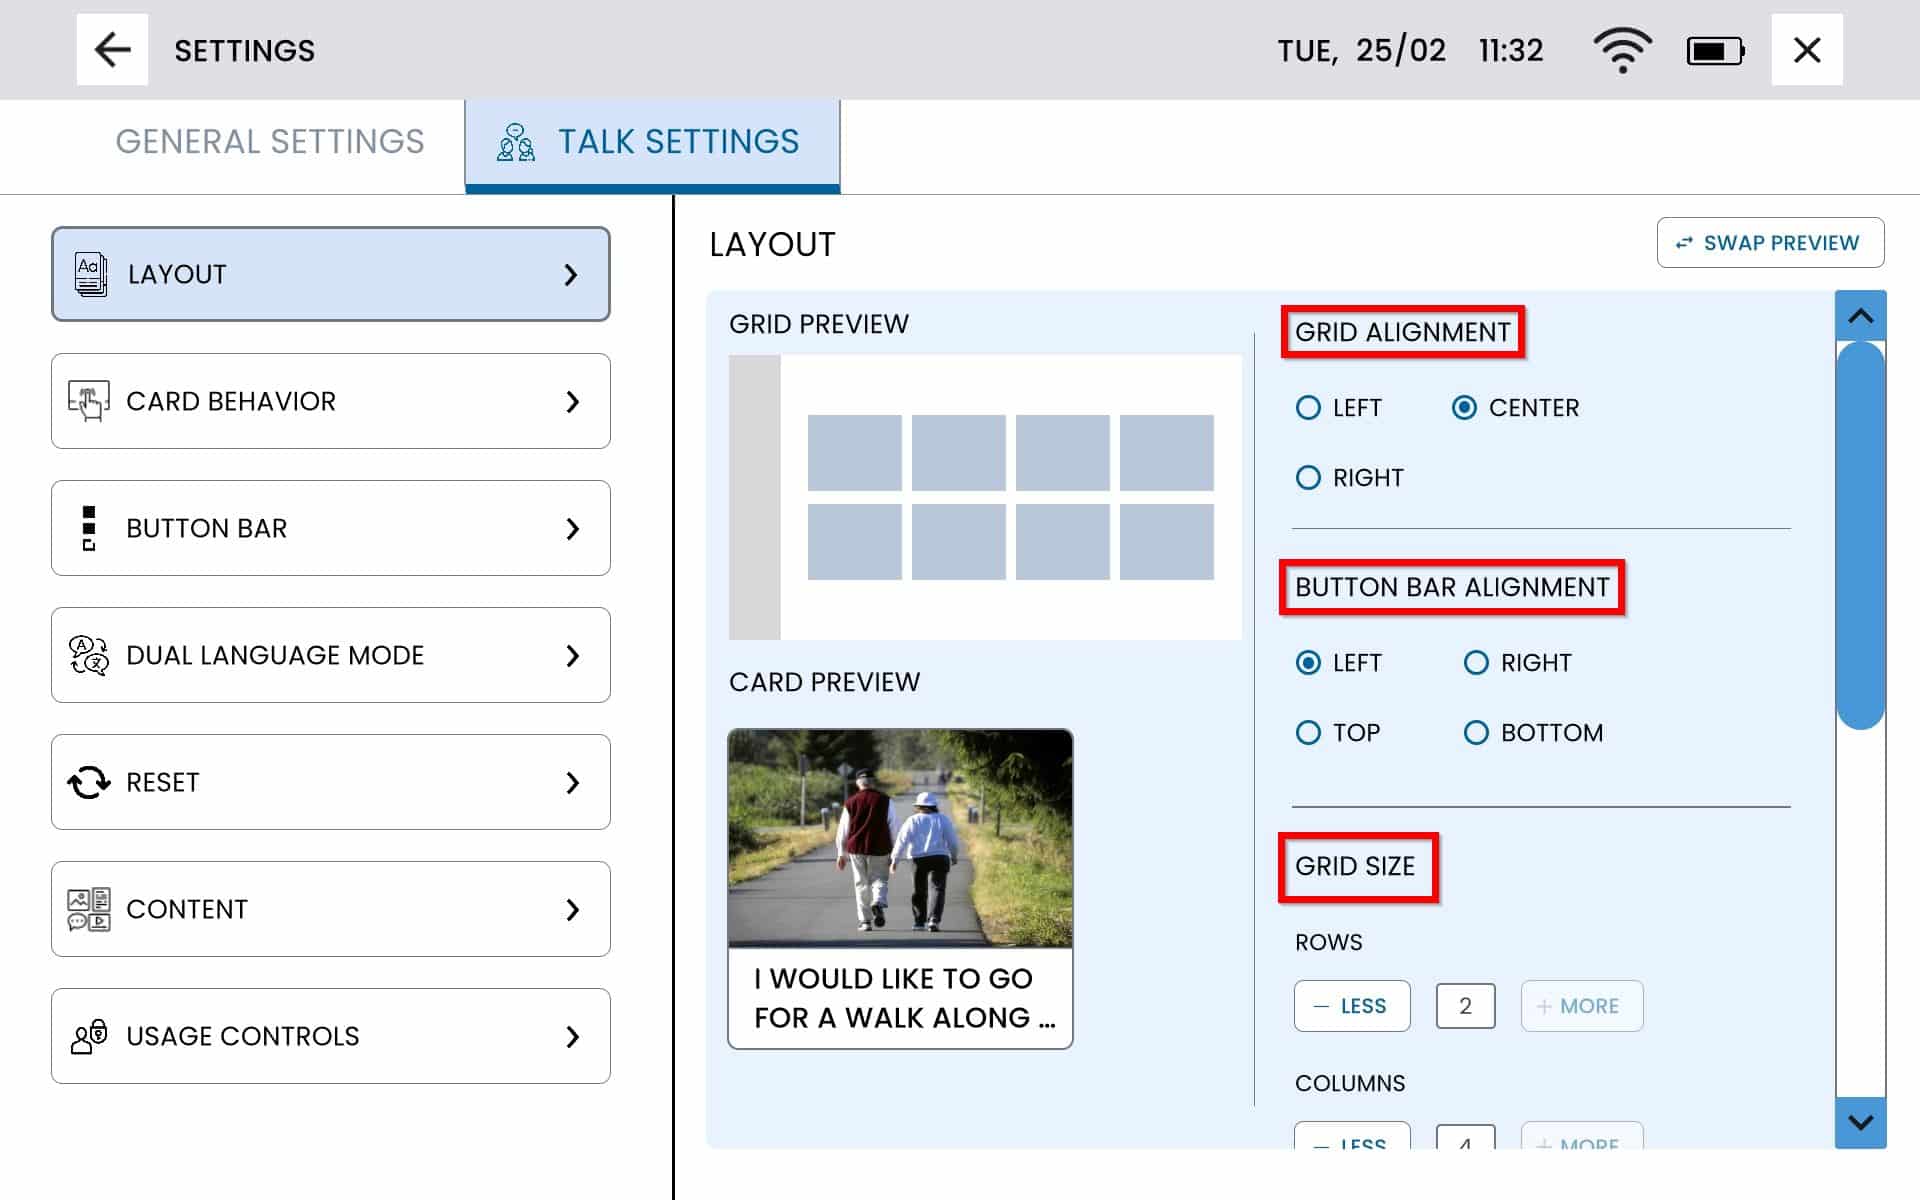The width and height of the screenshot is (1920, 1200).
Task: Choose Top button bar alignment
Action: tap(1308, 733)
